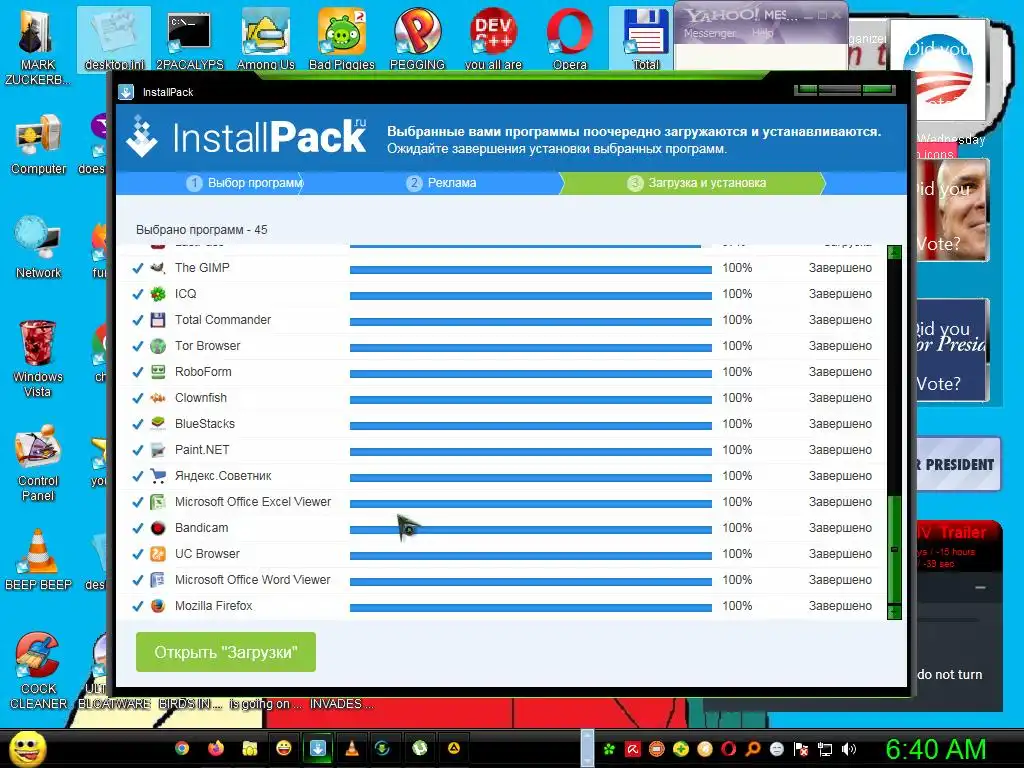Toggle the checkmark next to Tor Browser

pyautogui.click(x=138, y=347)
